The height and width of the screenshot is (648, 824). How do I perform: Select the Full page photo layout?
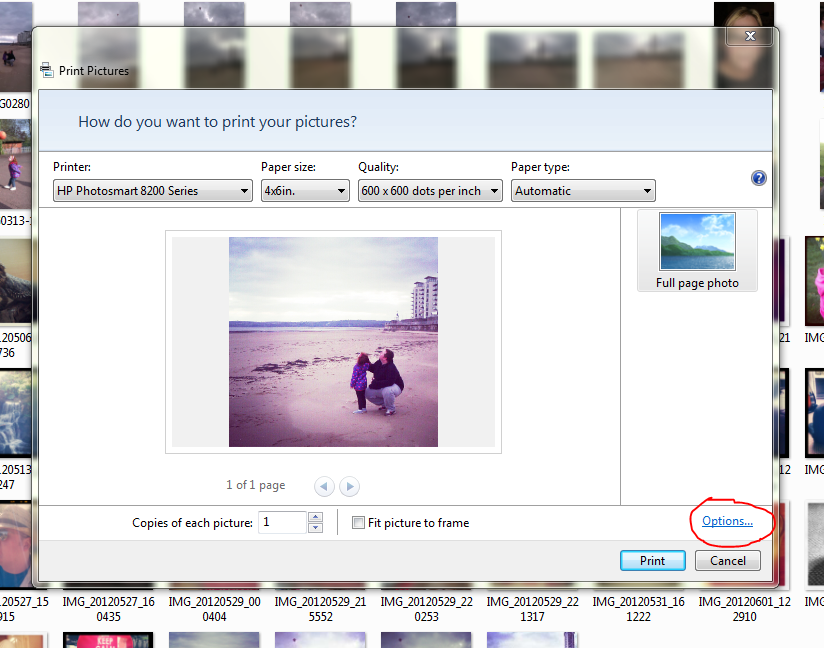(x=697, y=251)
